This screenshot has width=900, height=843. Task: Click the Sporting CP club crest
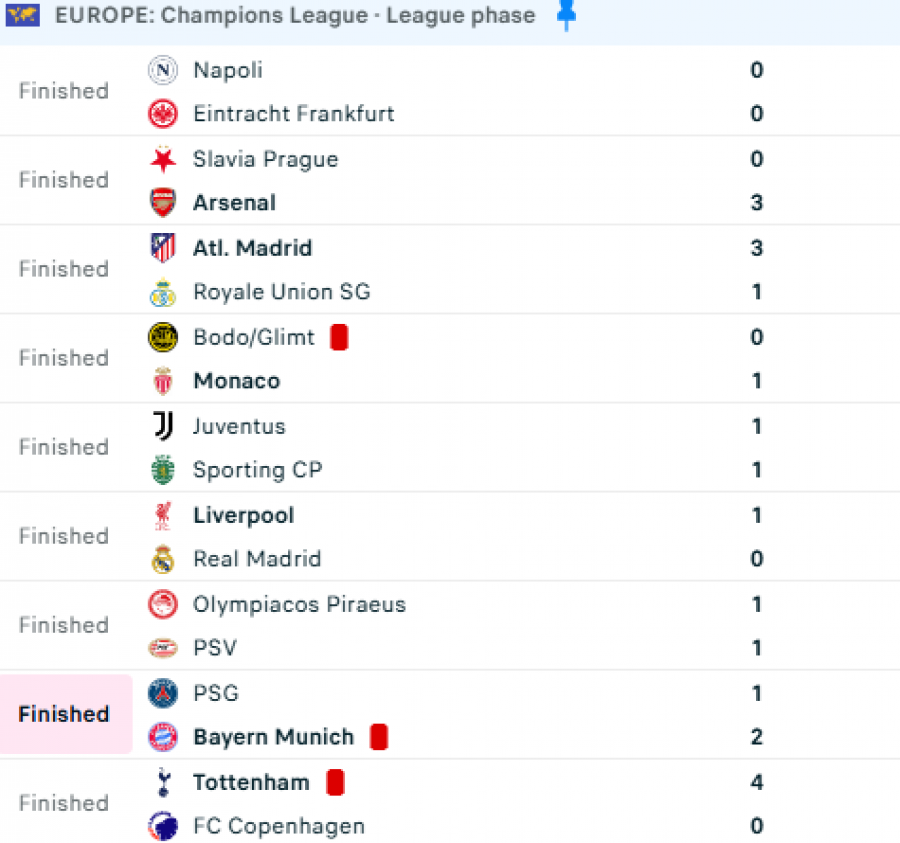point(163,470)
